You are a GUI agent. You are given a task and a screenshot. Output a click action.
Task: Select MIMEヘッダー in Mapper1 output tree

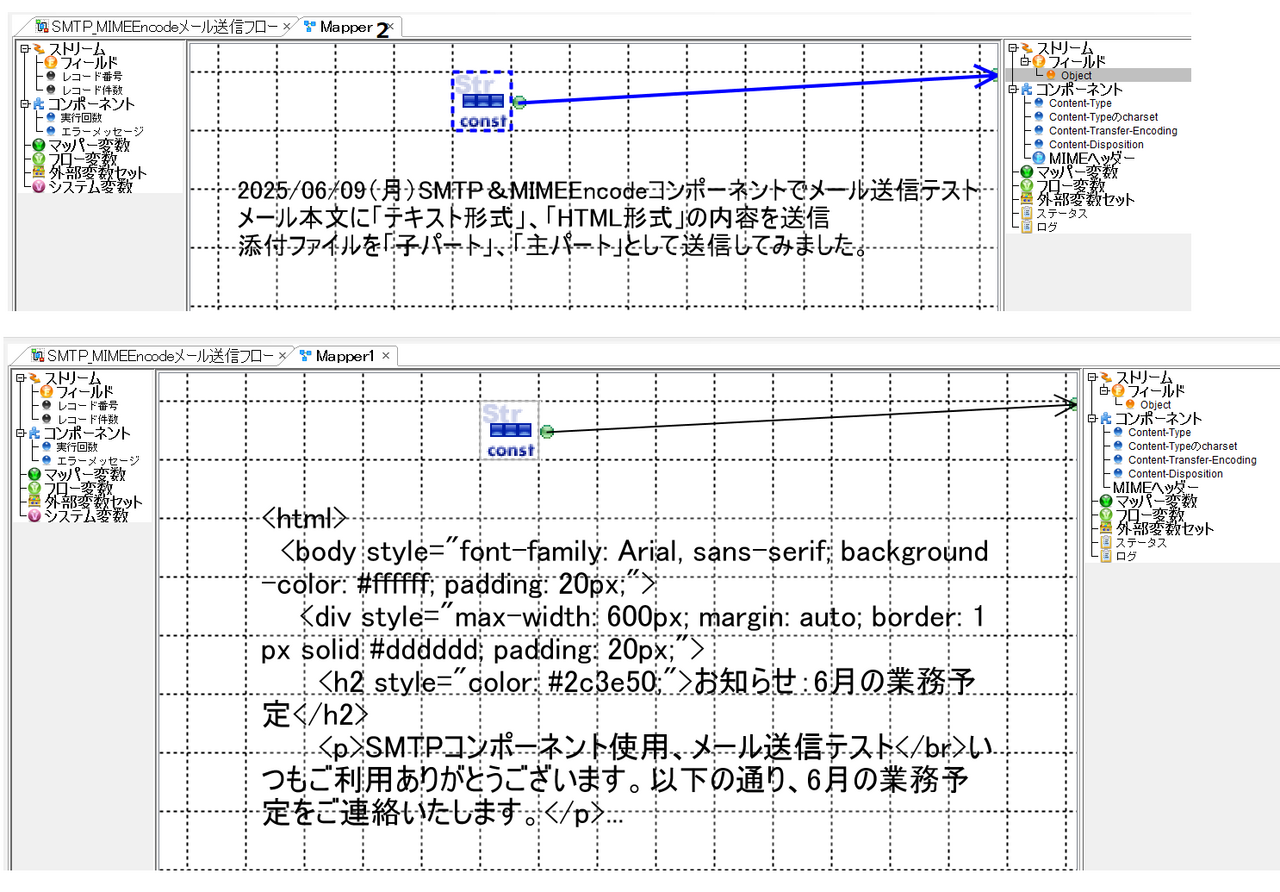pos(1156,487)
